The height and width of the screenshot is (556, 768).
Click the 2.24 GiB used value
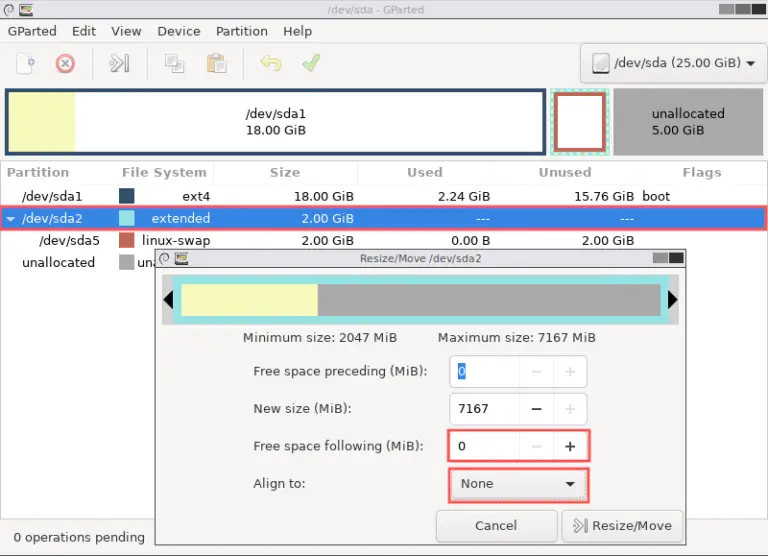click(x=464, y=196)
